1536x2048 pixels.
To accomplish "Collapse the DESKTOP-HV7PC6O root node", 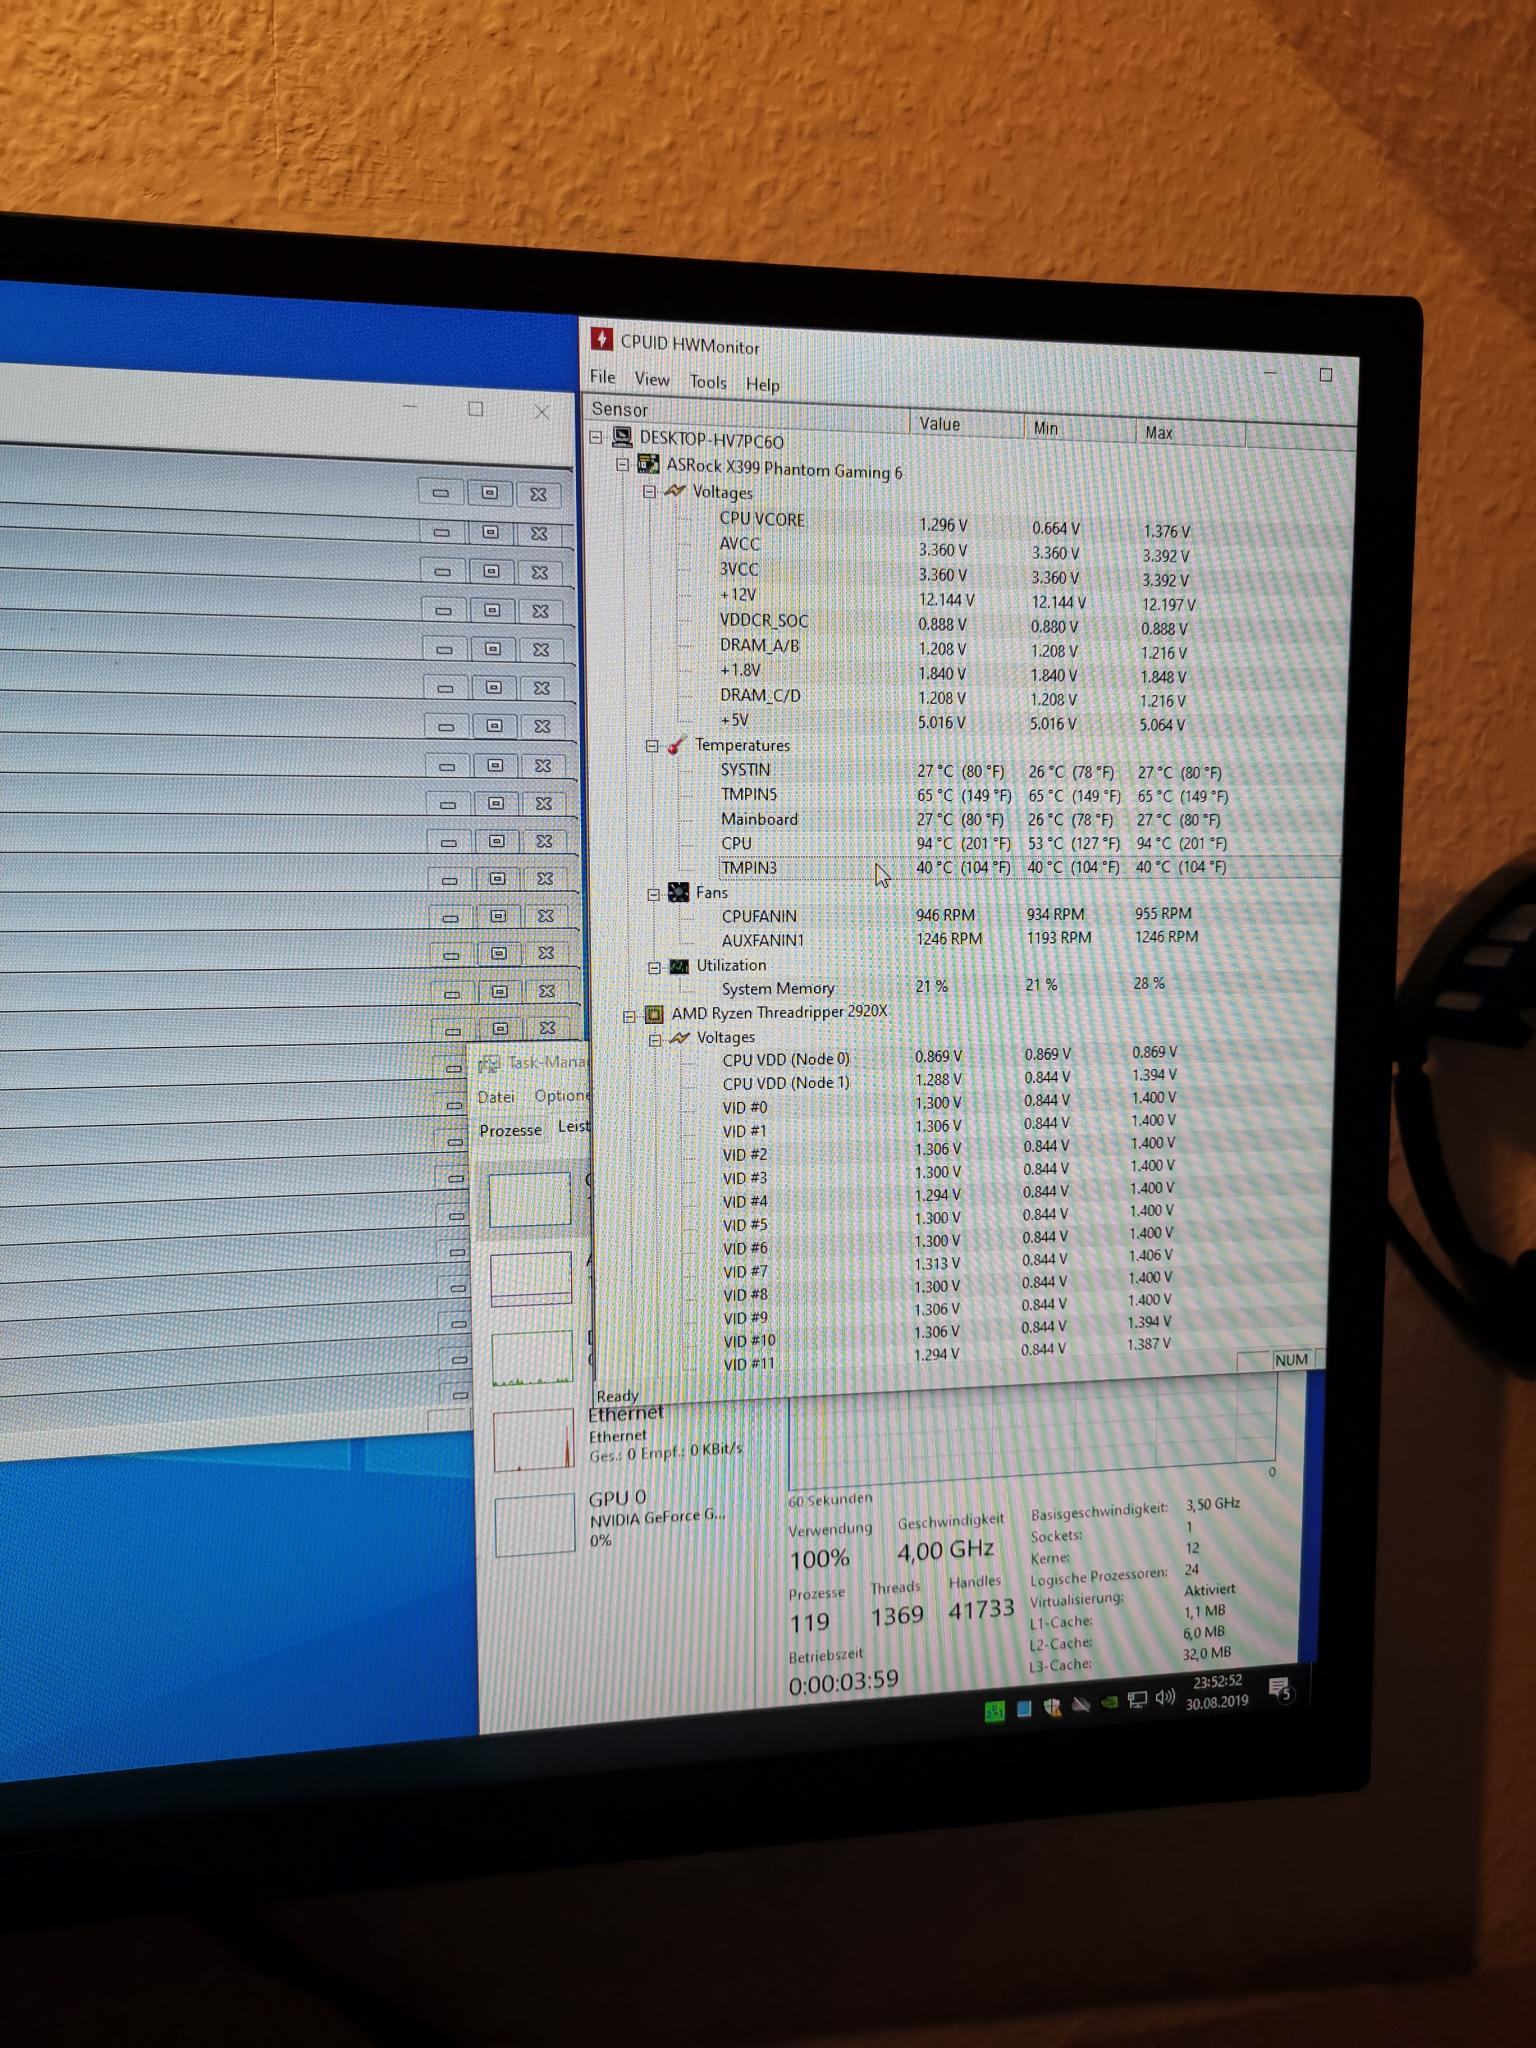I will (x=596, y=437).
